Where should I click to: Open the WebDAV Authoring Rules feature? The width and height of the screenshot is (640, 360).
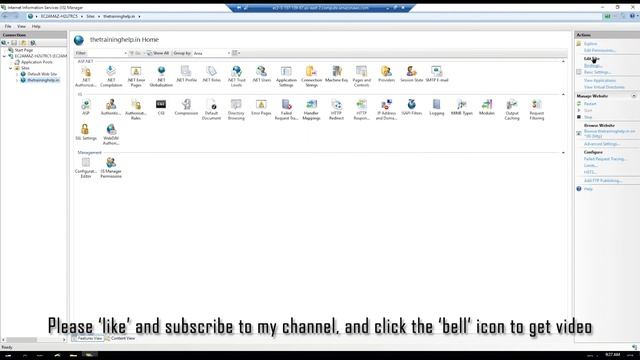pyautogui.click(x=111, y=135)
